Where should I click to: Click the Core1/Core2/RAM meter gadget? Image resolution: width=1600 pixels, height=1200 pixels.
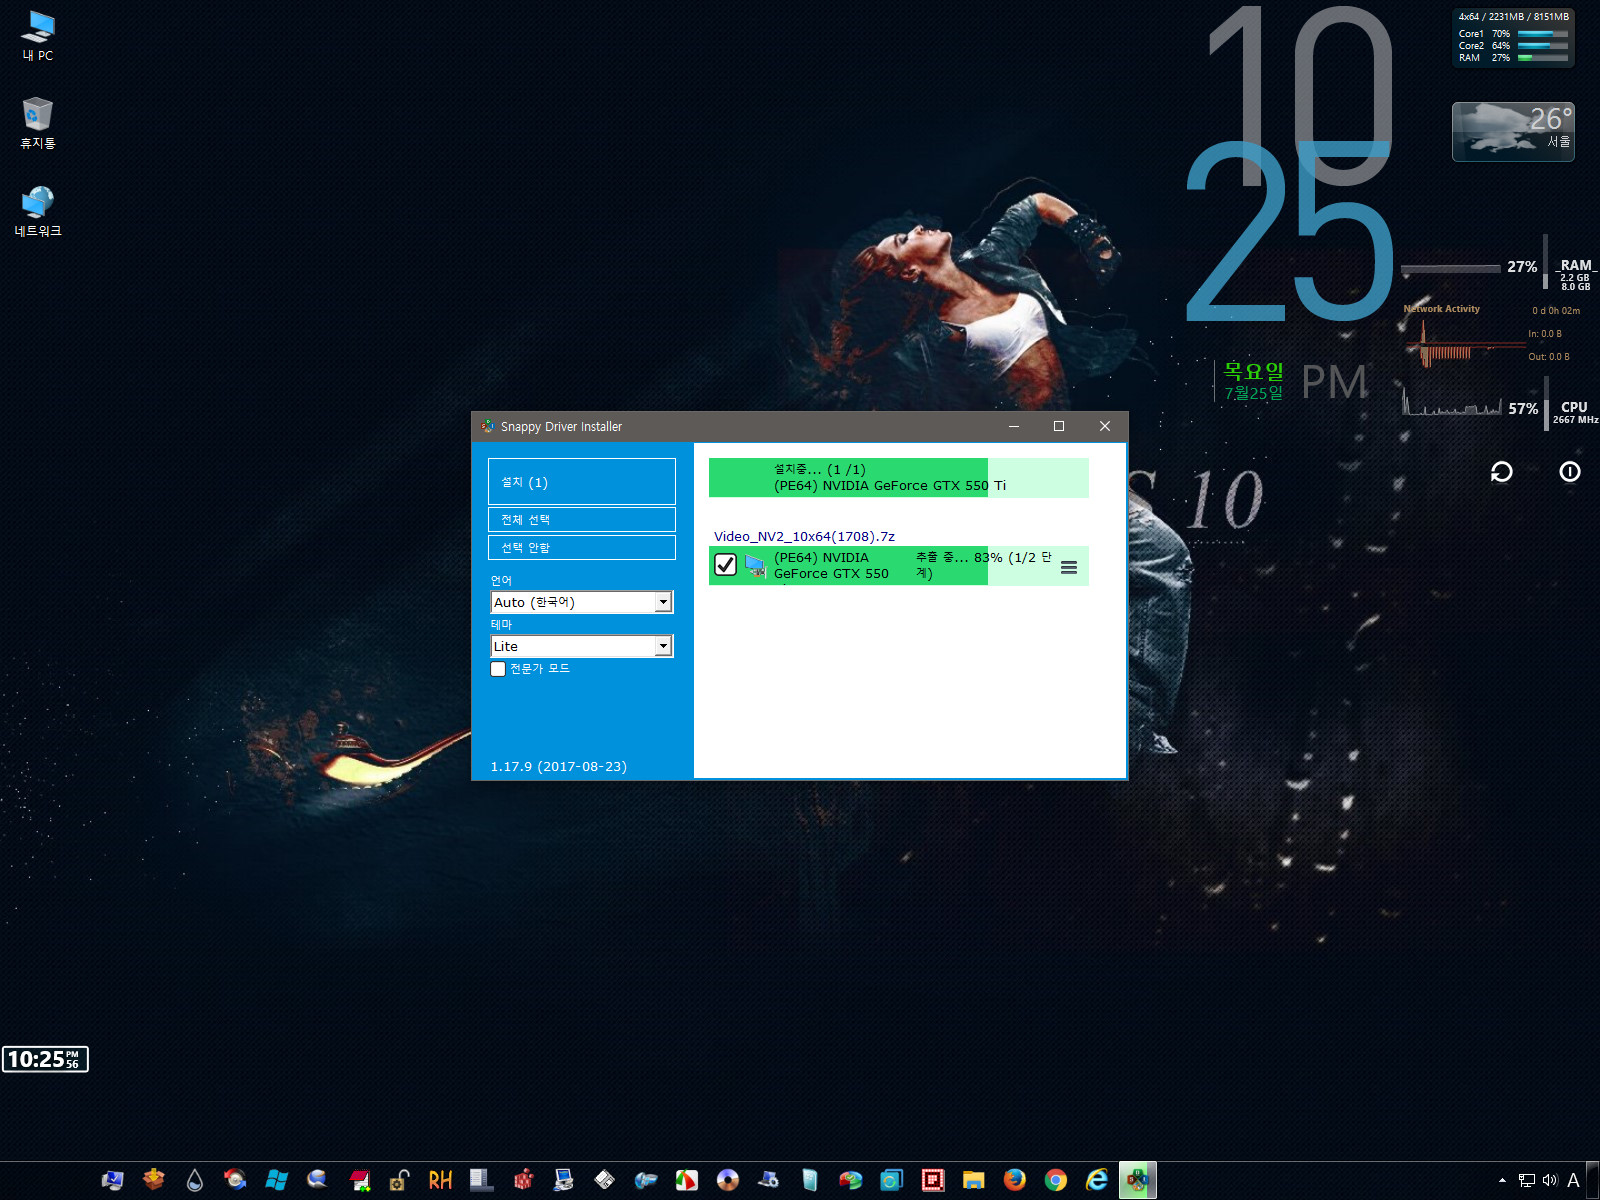(1513, 38)
